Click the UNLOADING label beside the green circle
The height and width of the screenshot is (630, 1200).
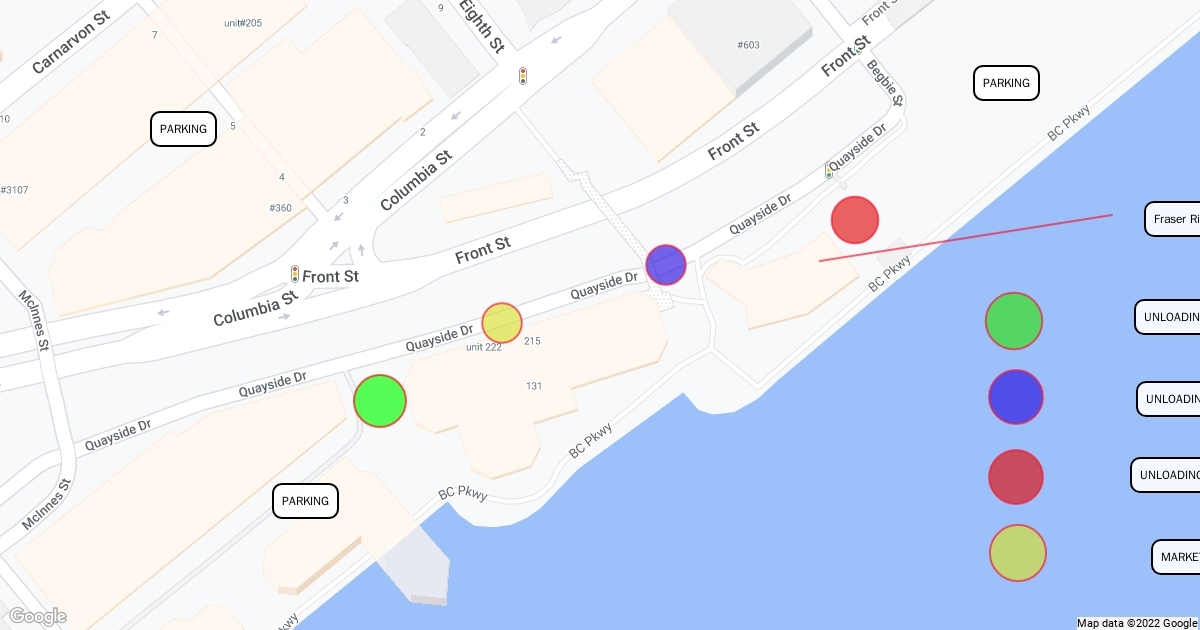pyautogui.click(x=1168, y=317)
